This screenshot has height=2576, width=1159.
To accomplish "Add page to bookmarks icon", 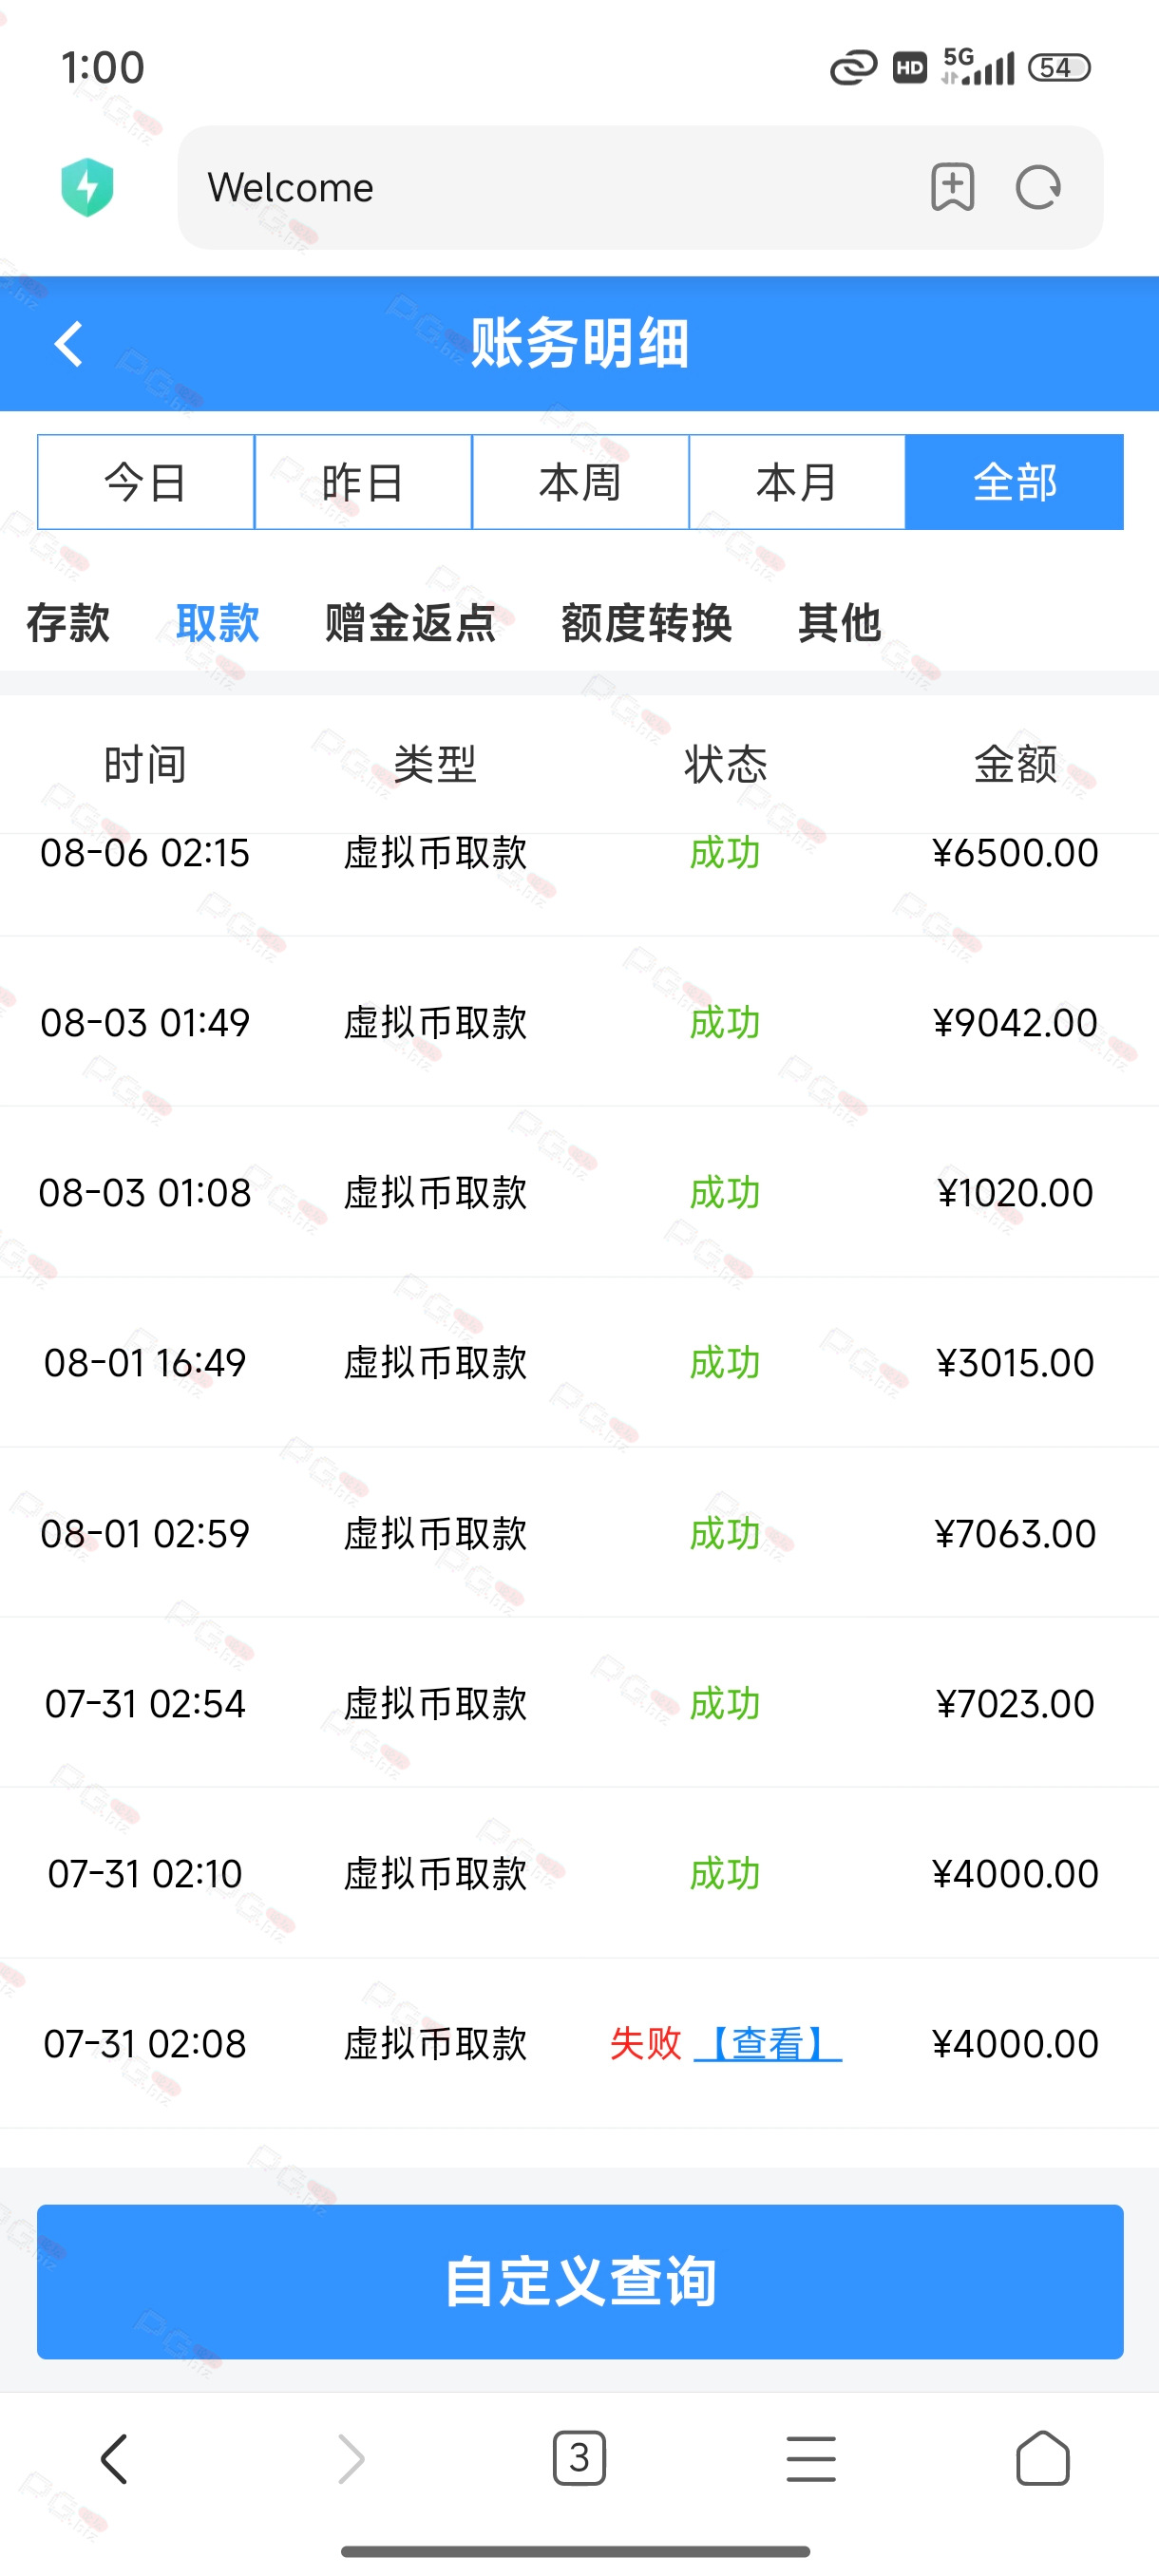I will click(952, 187).
